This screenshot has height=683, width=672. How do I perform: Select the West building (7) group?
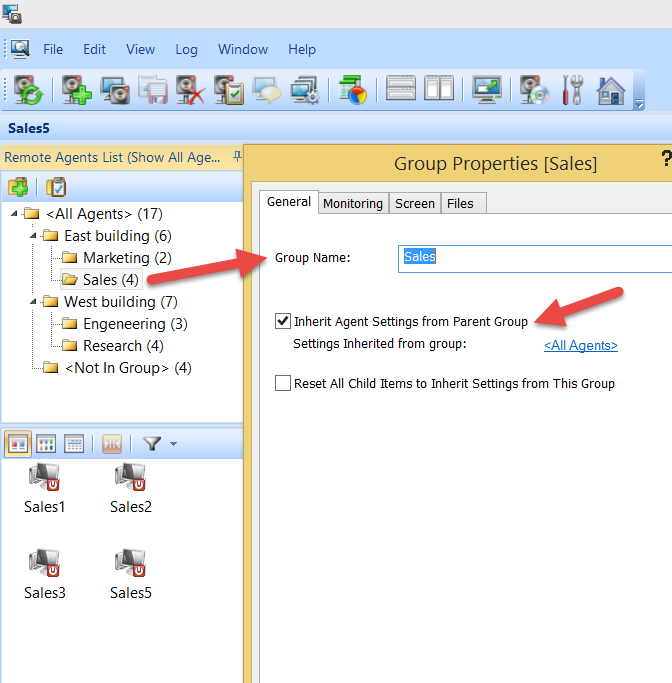click(121, 301)
